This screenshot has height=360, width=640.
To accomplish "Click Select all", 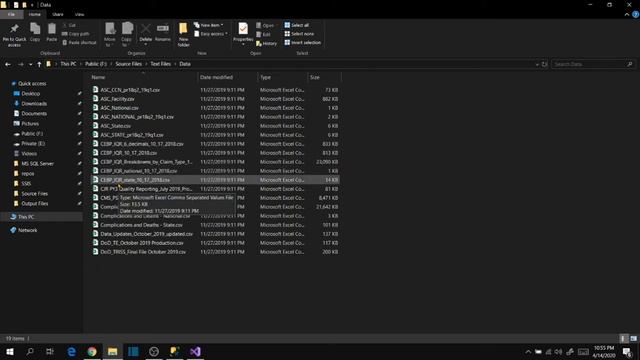I will click(x=297, y=25).
